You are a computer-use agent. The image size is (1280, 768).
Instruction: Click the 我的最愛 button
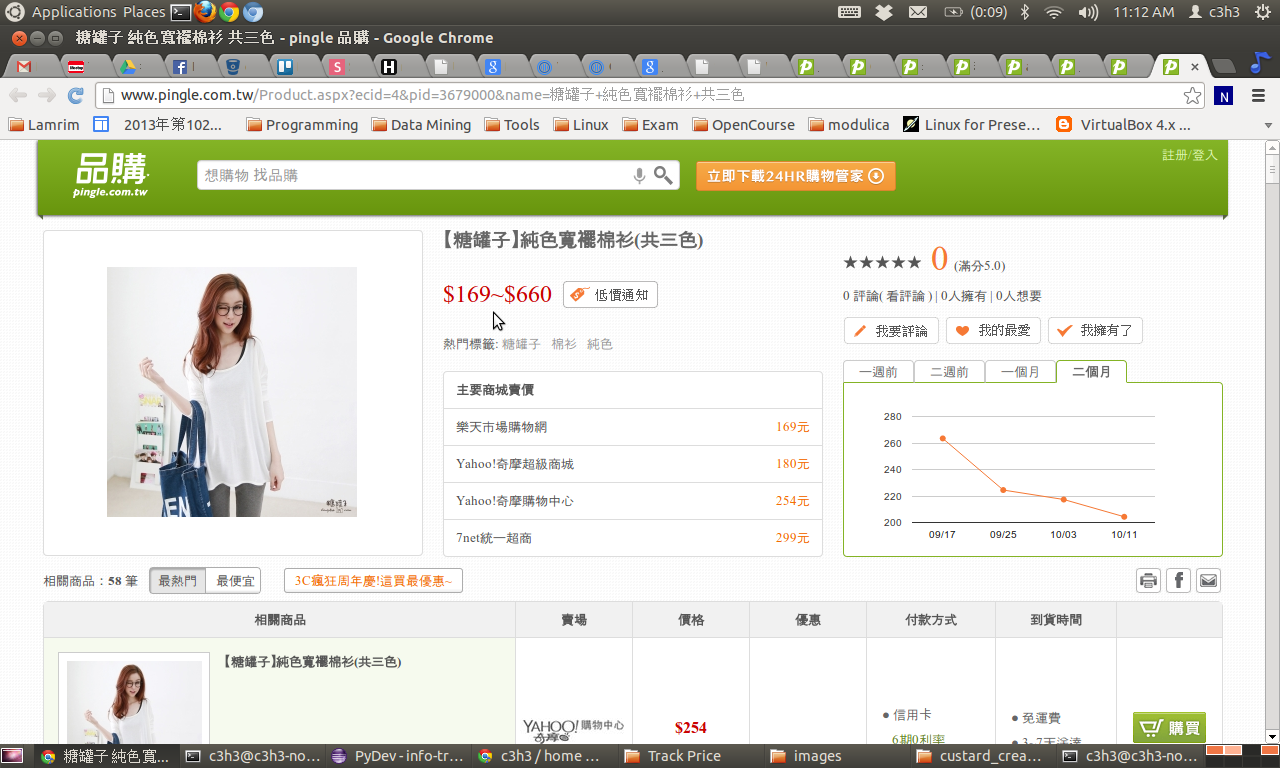(994, 331)
